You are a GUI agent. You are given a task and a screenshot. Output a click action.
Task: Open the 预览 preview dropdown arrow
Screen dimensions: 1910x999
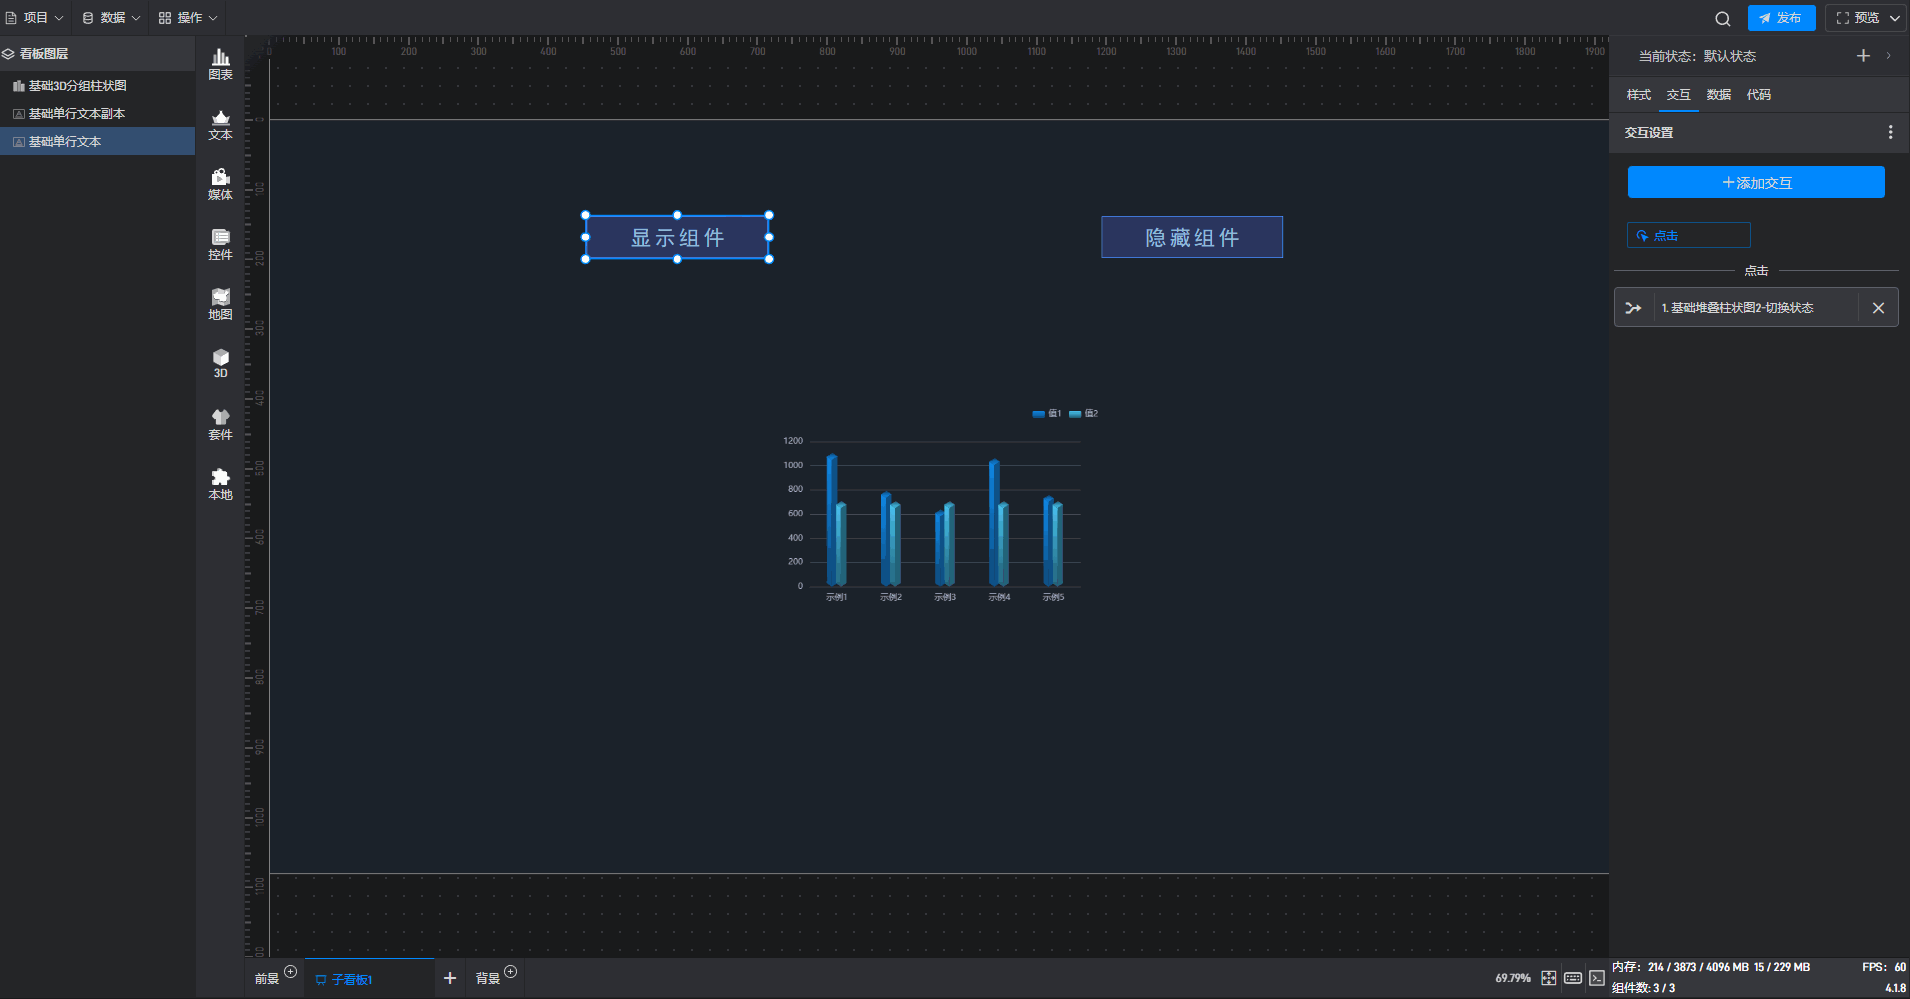[1895, 18]
